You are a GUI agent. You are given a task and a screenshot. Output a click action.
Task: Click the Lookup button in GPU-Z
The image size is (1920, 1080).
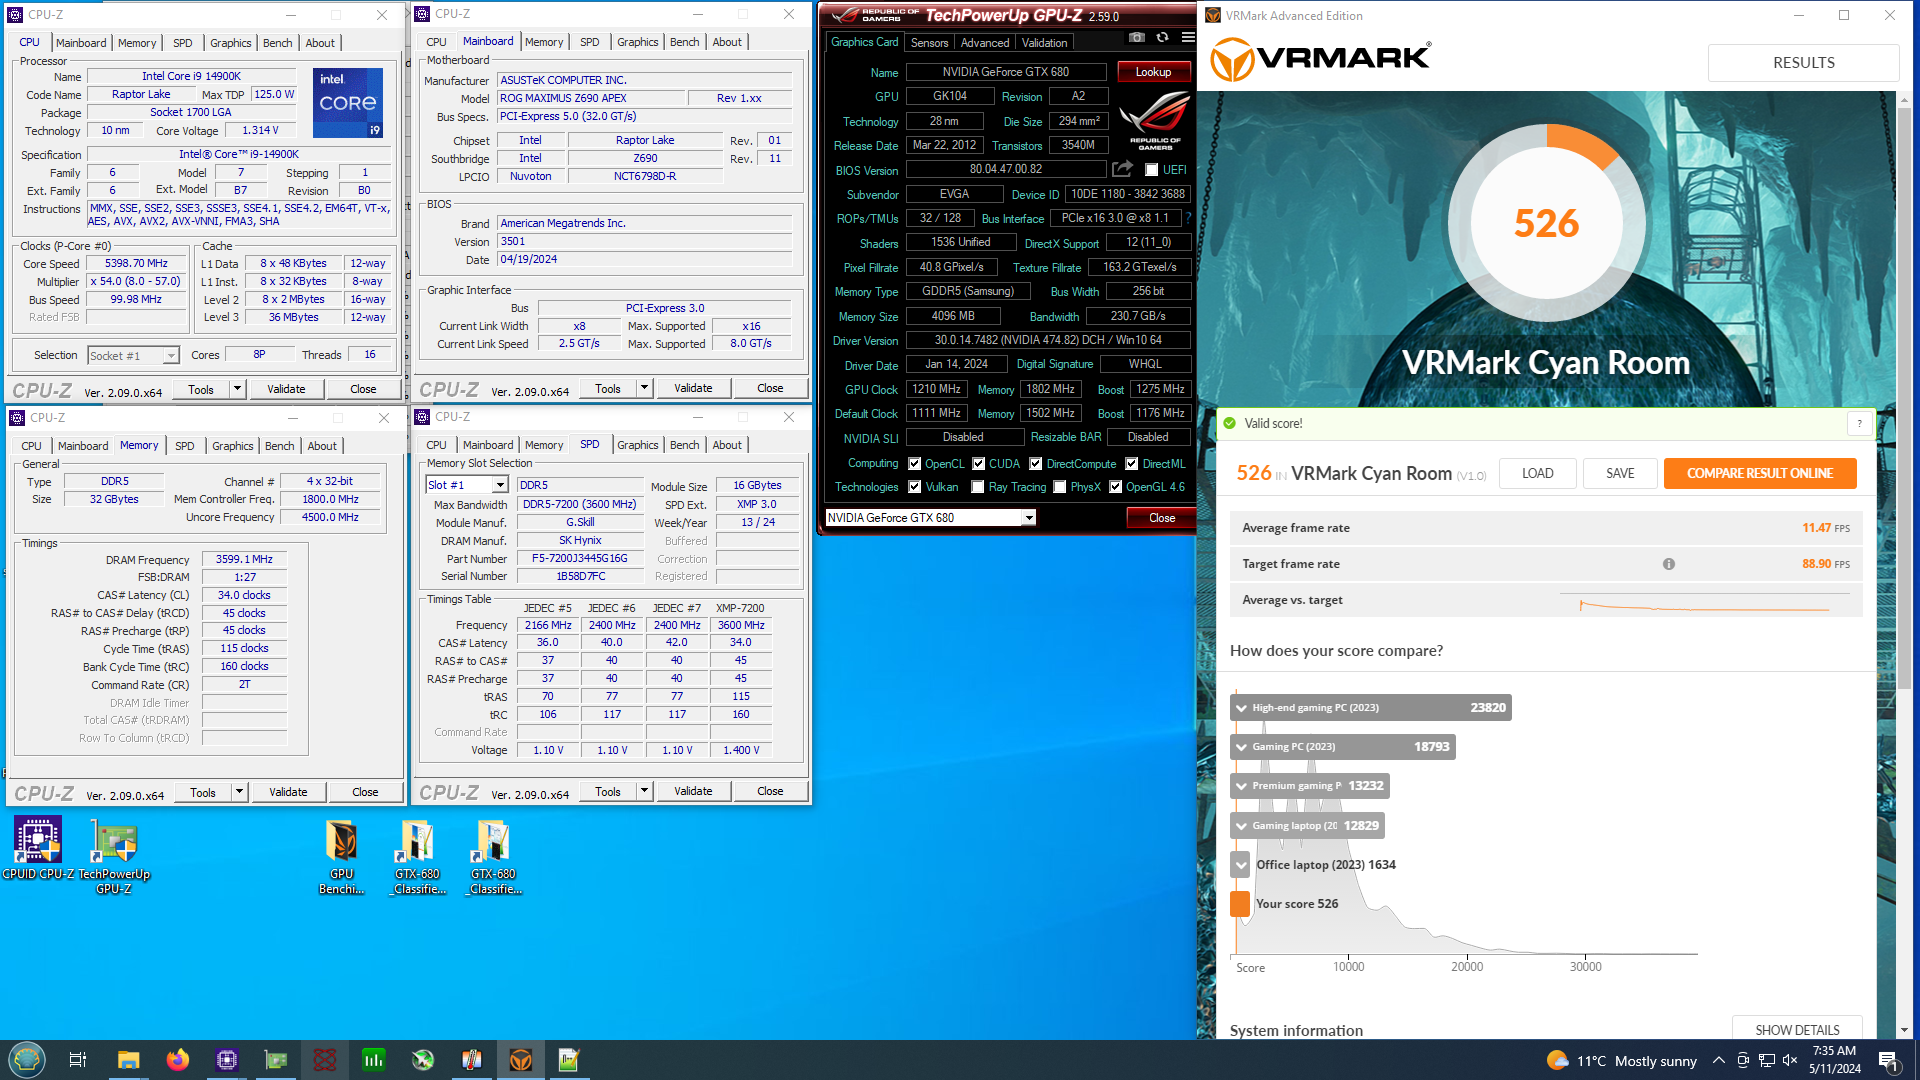click(1153, 72)
